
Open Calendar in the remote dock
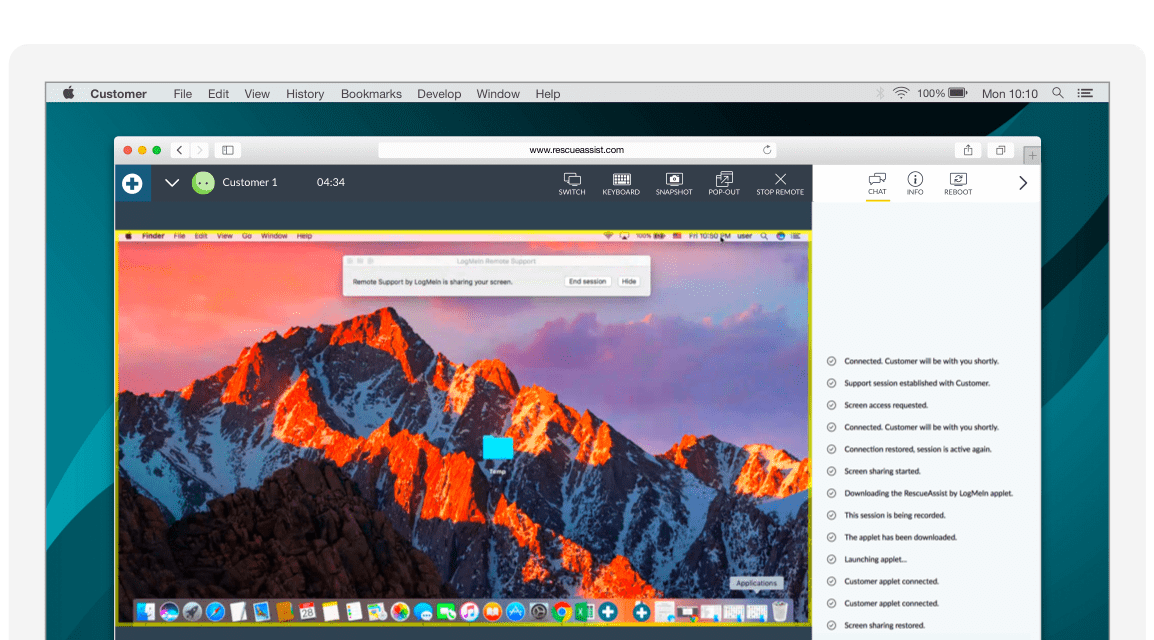click(x=308, y=611)
